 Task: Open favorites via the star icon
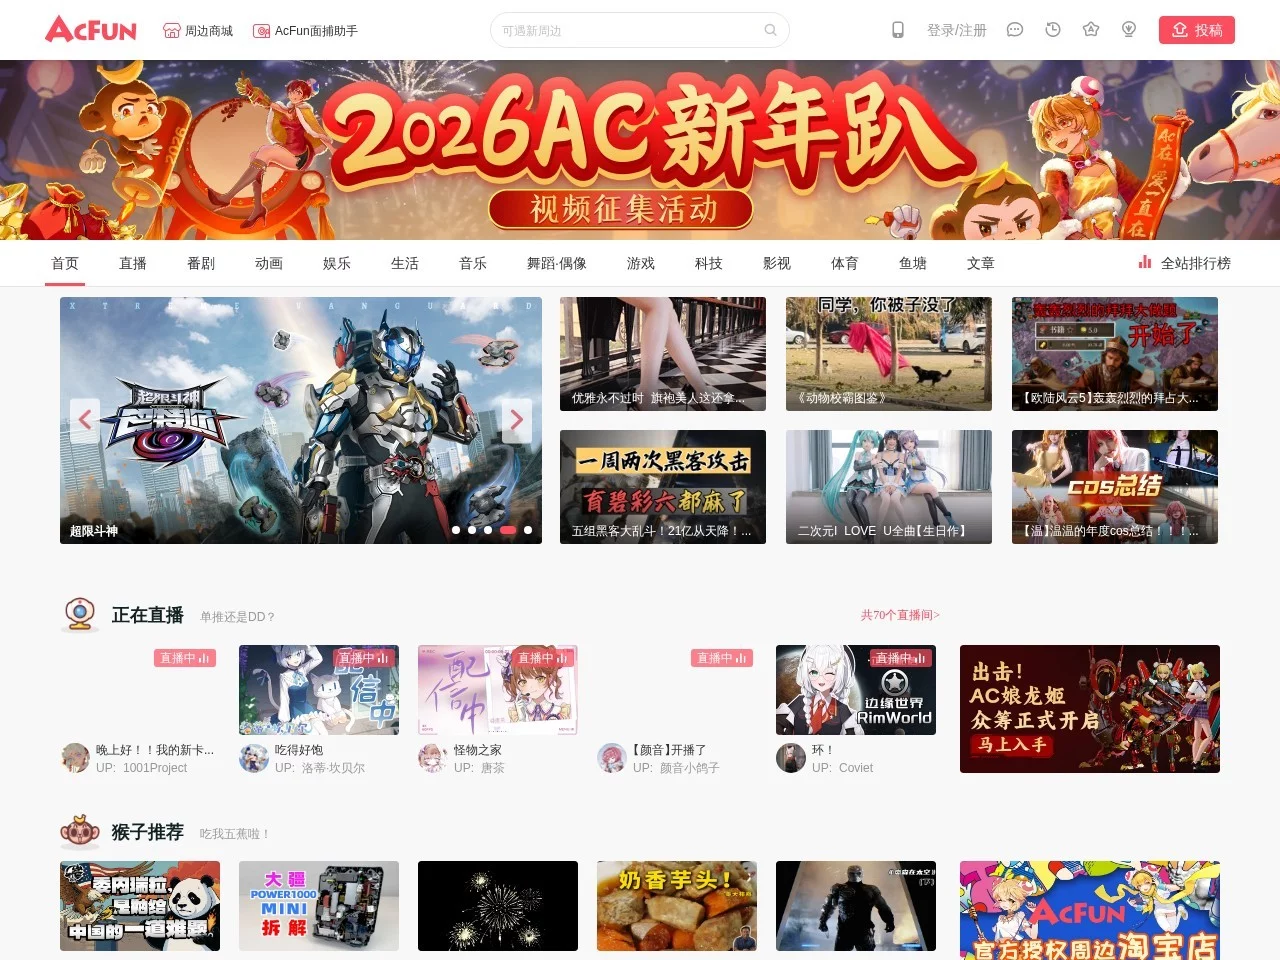tap(1090, 30)
